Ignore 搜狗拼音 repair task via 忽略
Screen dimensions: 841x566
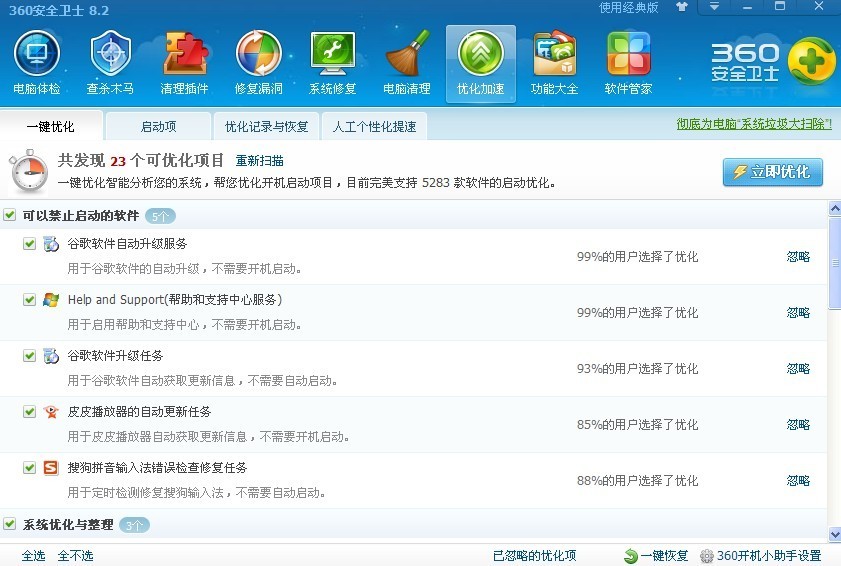(798, 480)
